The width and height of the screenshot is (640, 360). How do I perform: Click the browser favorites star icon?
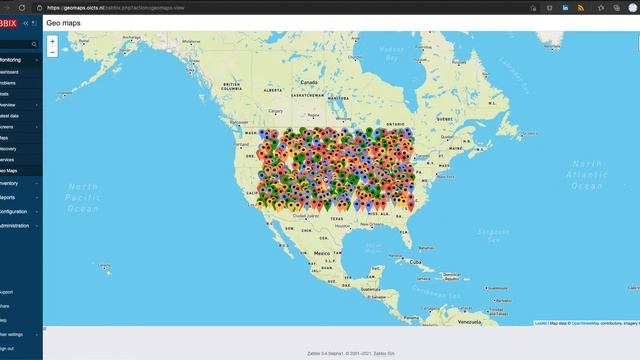coord(601,8)
